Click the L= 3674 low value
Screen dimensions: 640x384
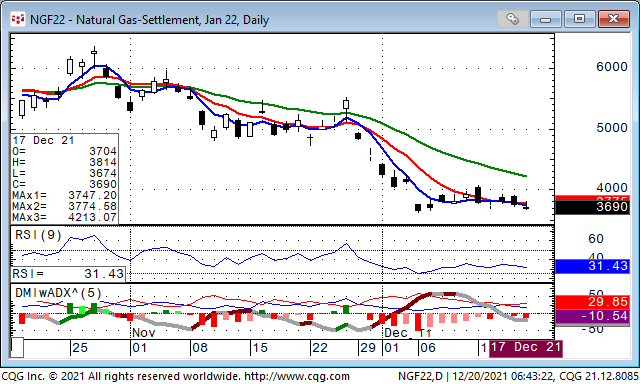[x=64, y=173]
